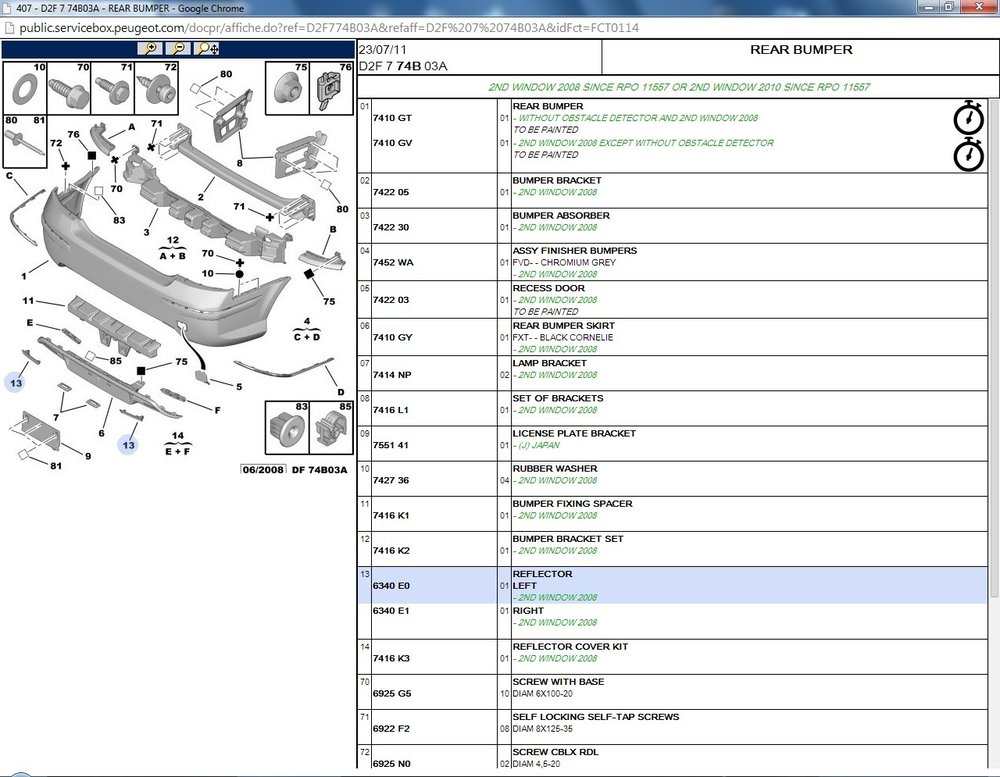Select the zoom and pan tool icon
This screenshot has height=777, width=1000.
click(x=207, y=48)
